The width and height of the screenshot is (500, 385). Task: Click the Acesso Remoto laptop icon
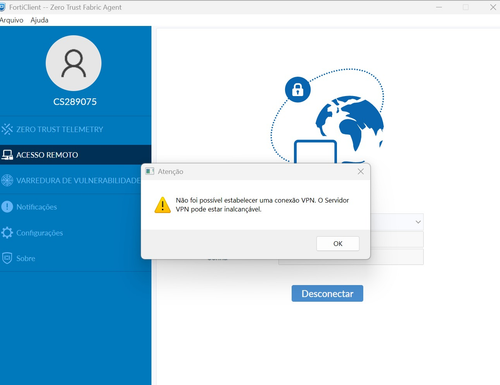[x=7, y=155]
